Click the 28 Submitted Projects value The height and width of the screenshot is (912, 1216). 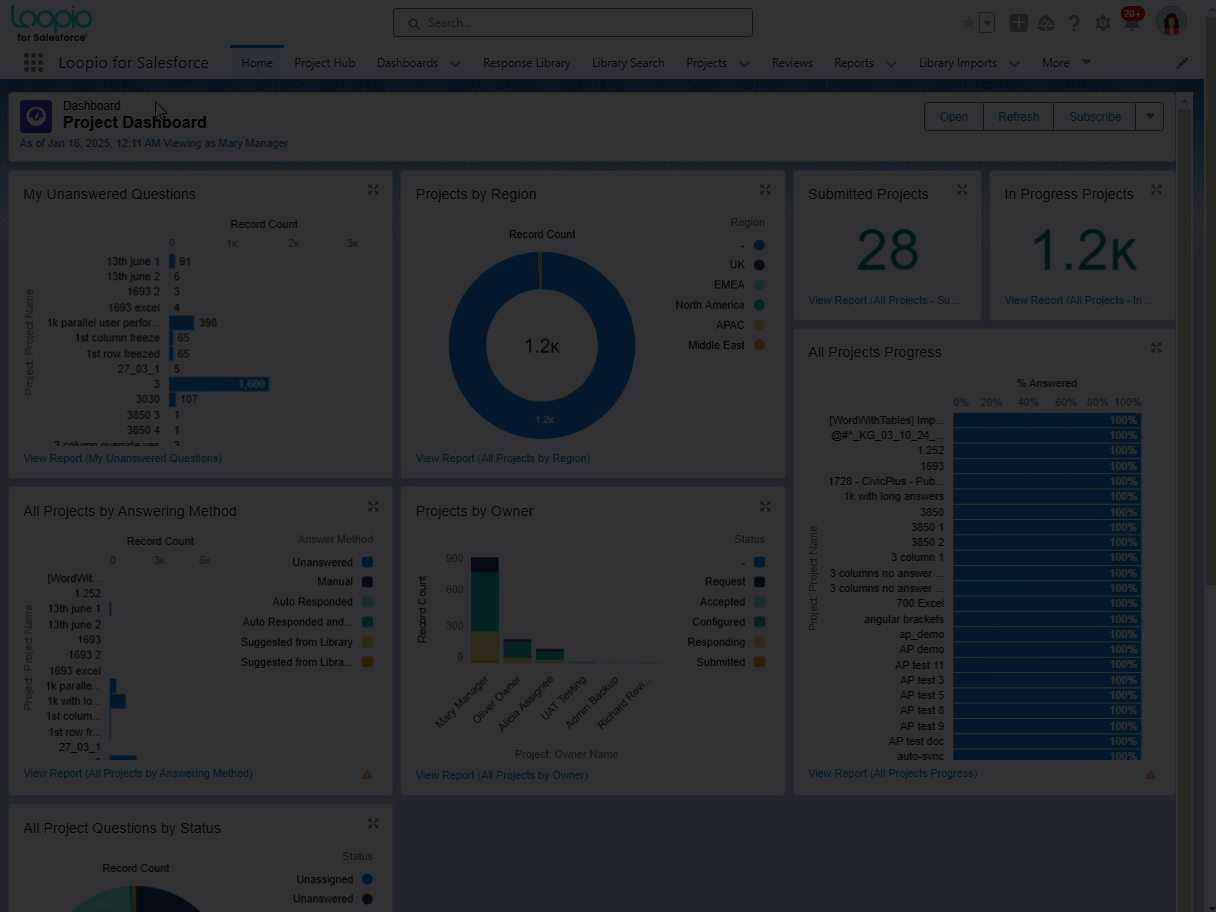888,250
